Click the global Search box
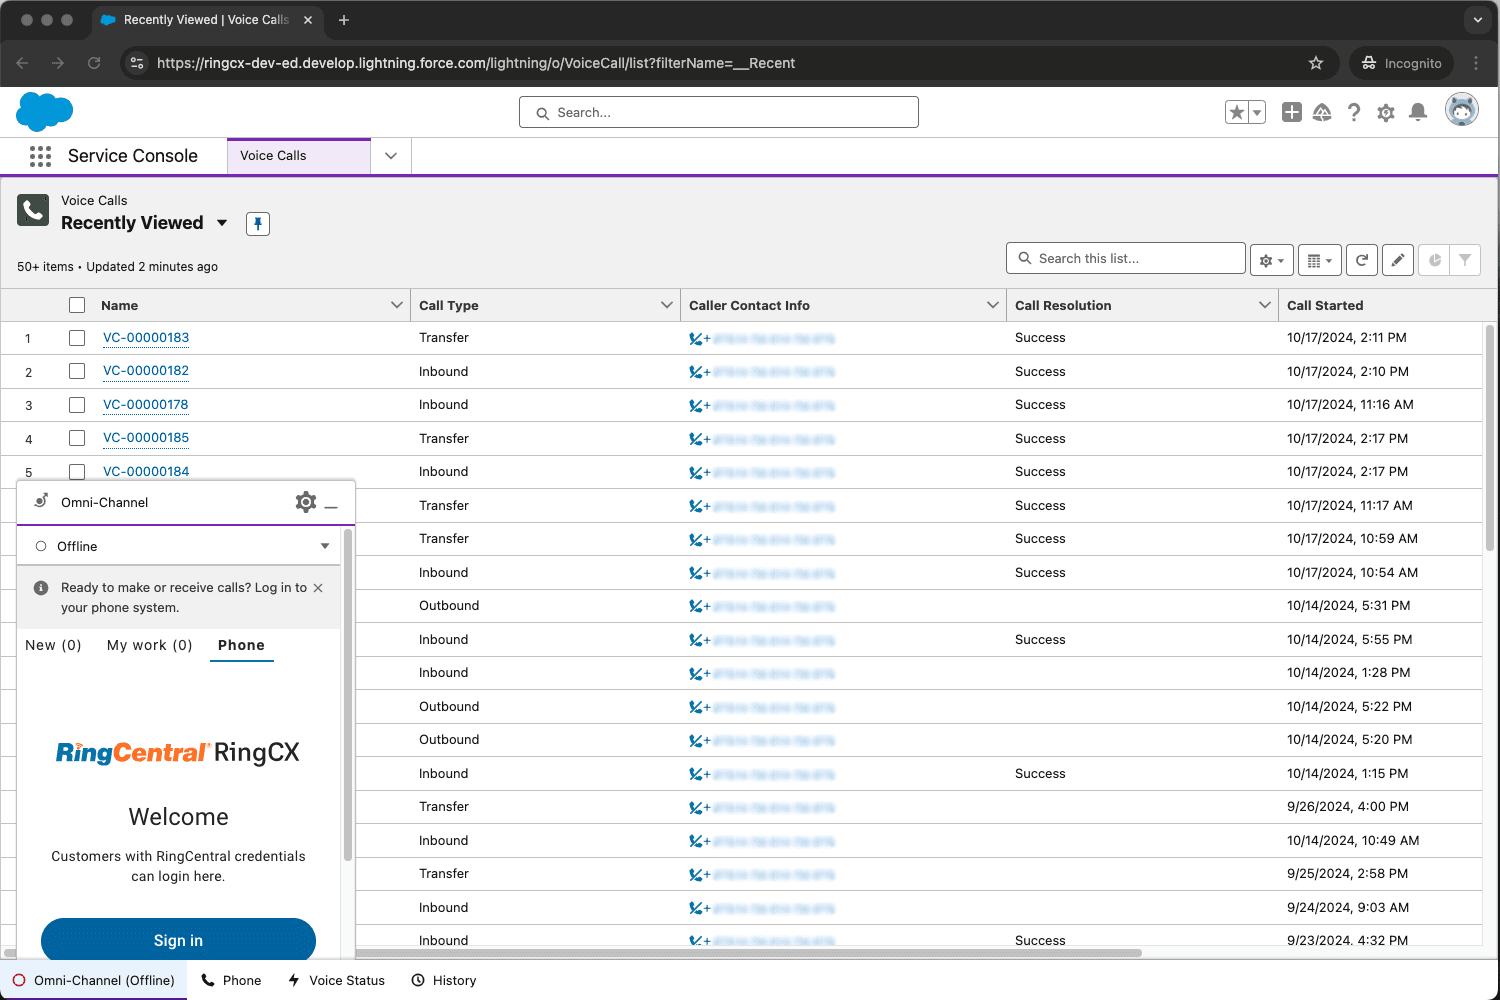The height and width of the screenshot is (1000, 1500). (x=719, y=112)
